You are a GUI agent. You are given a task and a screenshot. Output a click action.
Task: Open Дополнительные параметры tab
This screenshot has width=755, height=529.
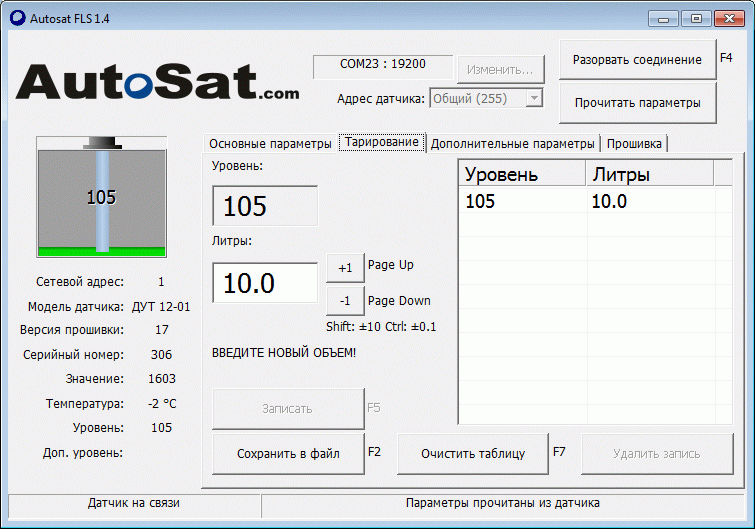tap(513, 143)
